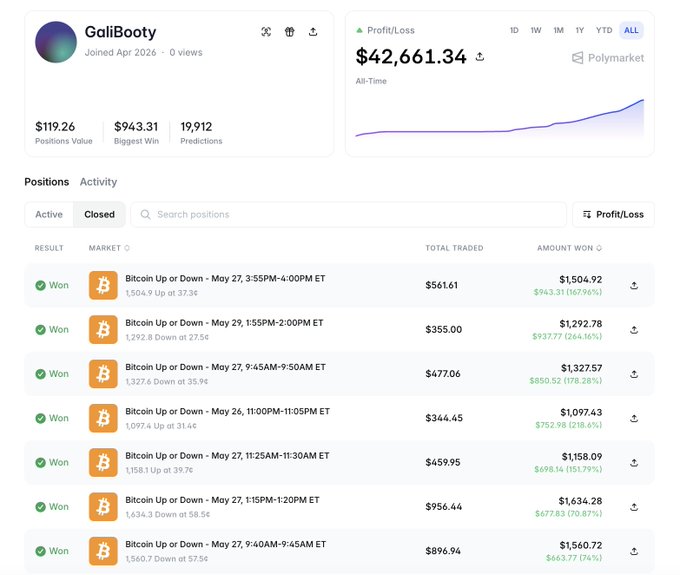Switch to Active positions
The width and height of the screenshot is (680, 575).
click(x=49, y=214)
